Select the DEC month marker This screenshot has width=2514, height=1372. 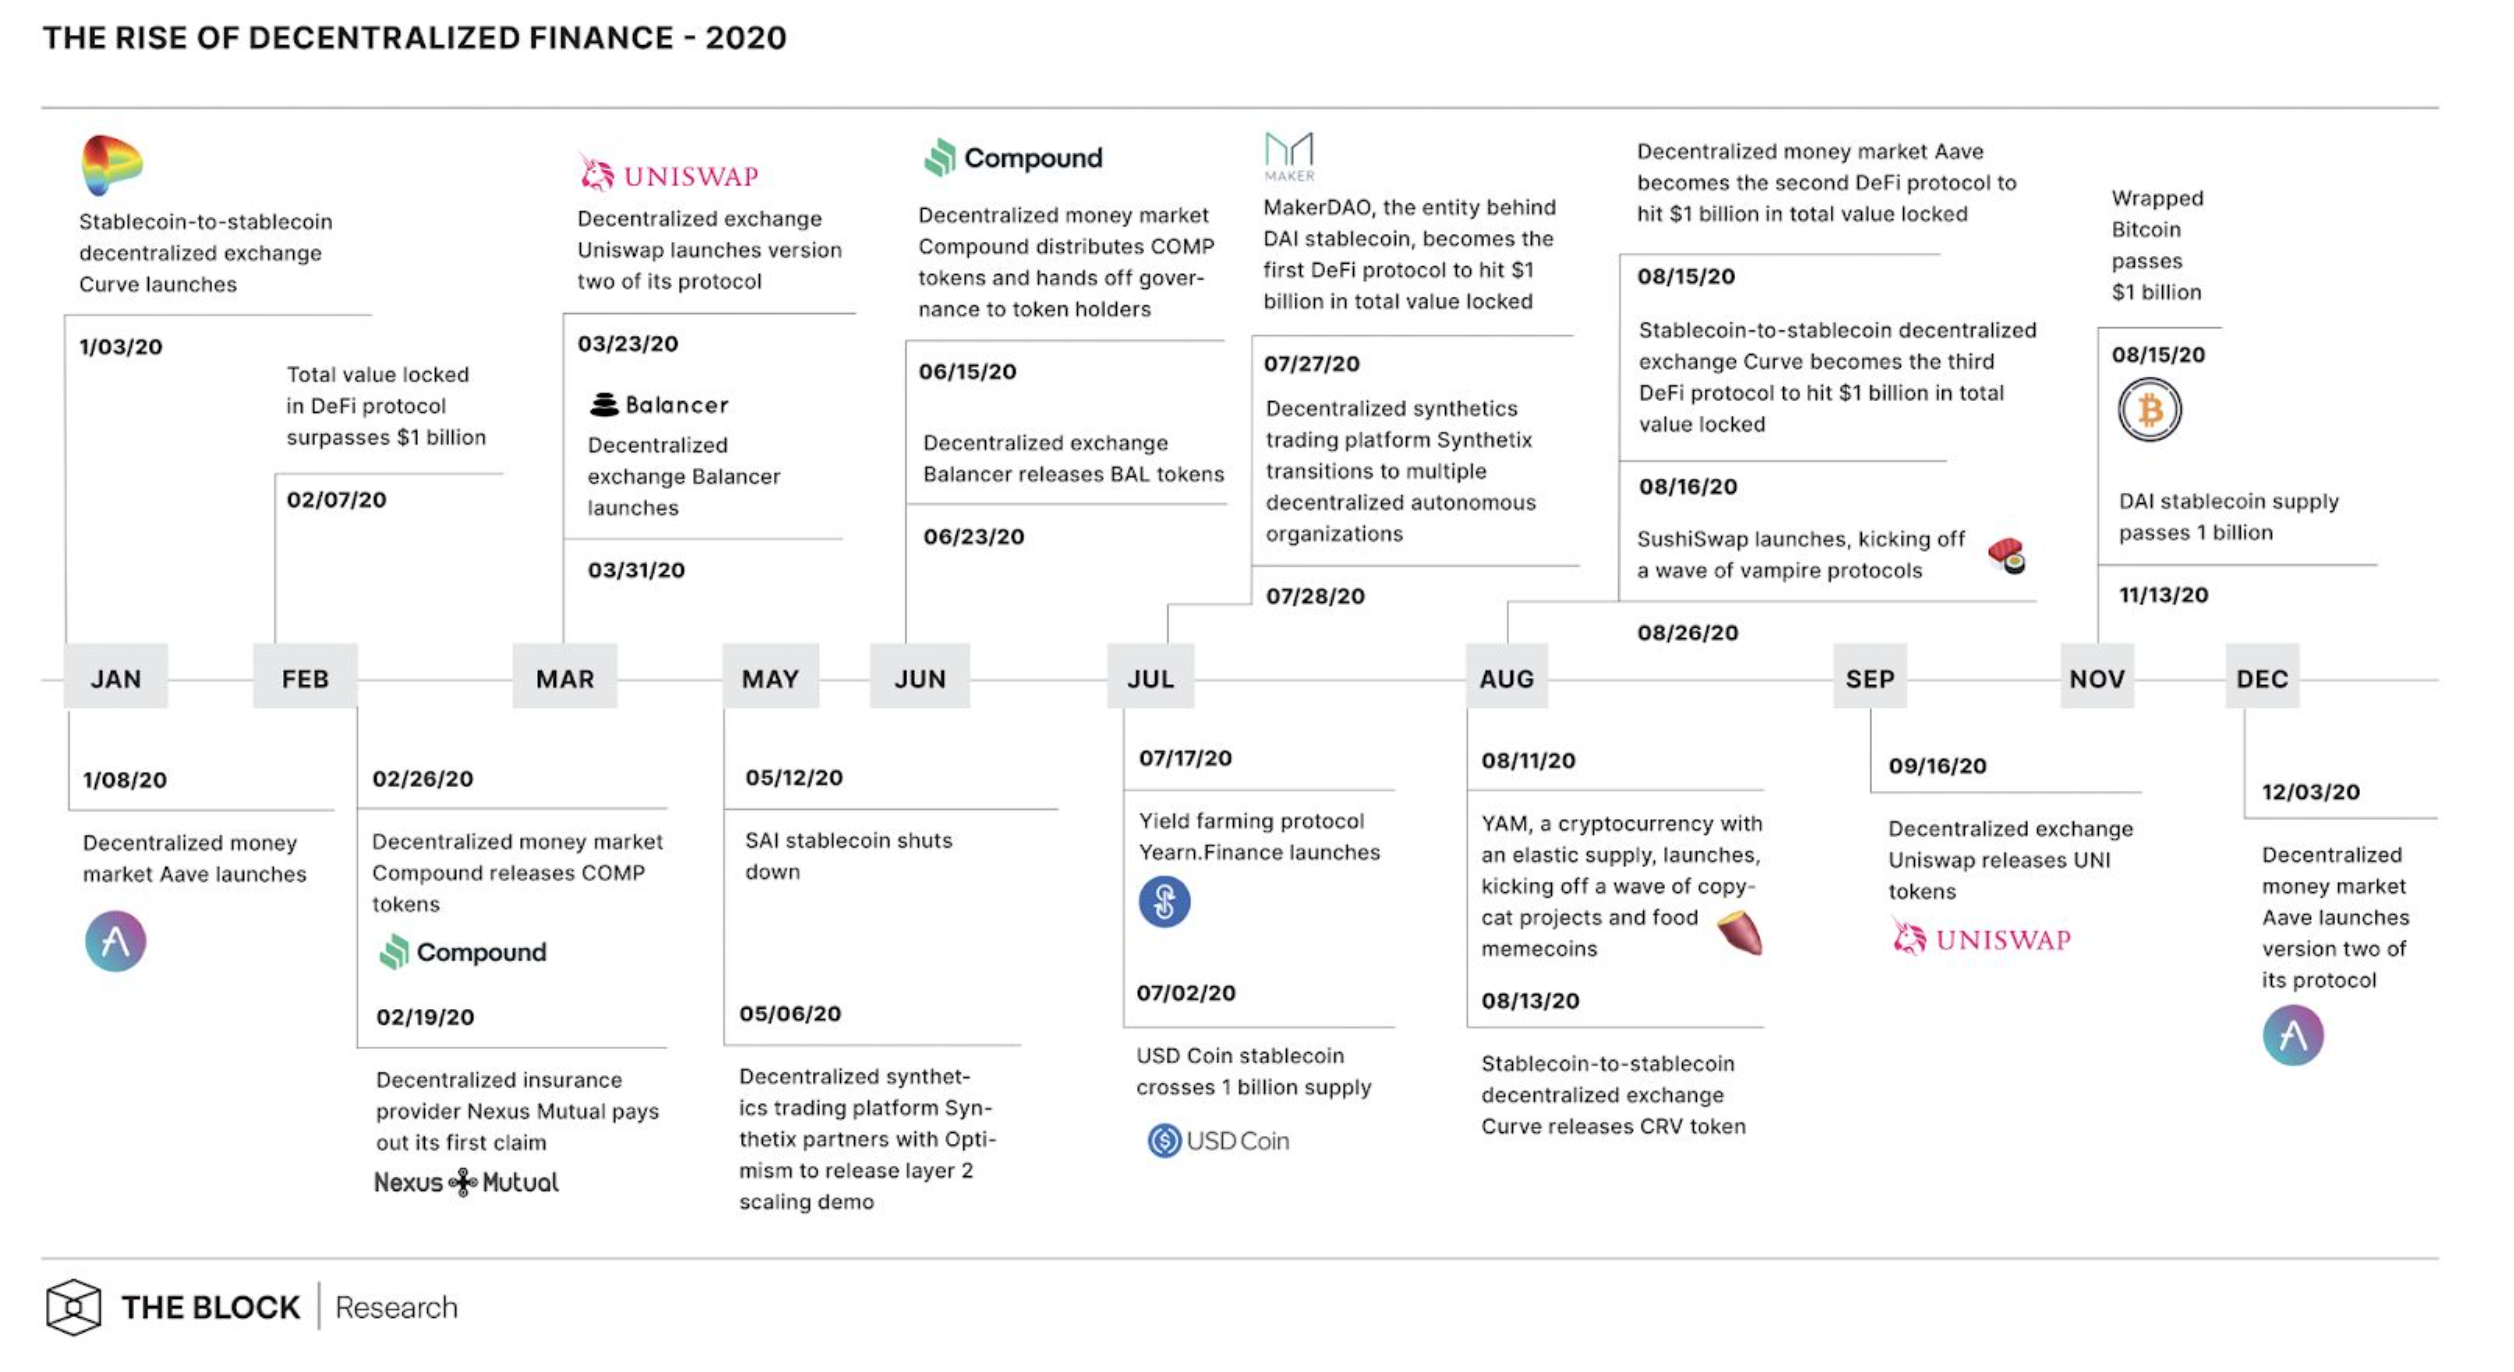(x=2262, y=679)
